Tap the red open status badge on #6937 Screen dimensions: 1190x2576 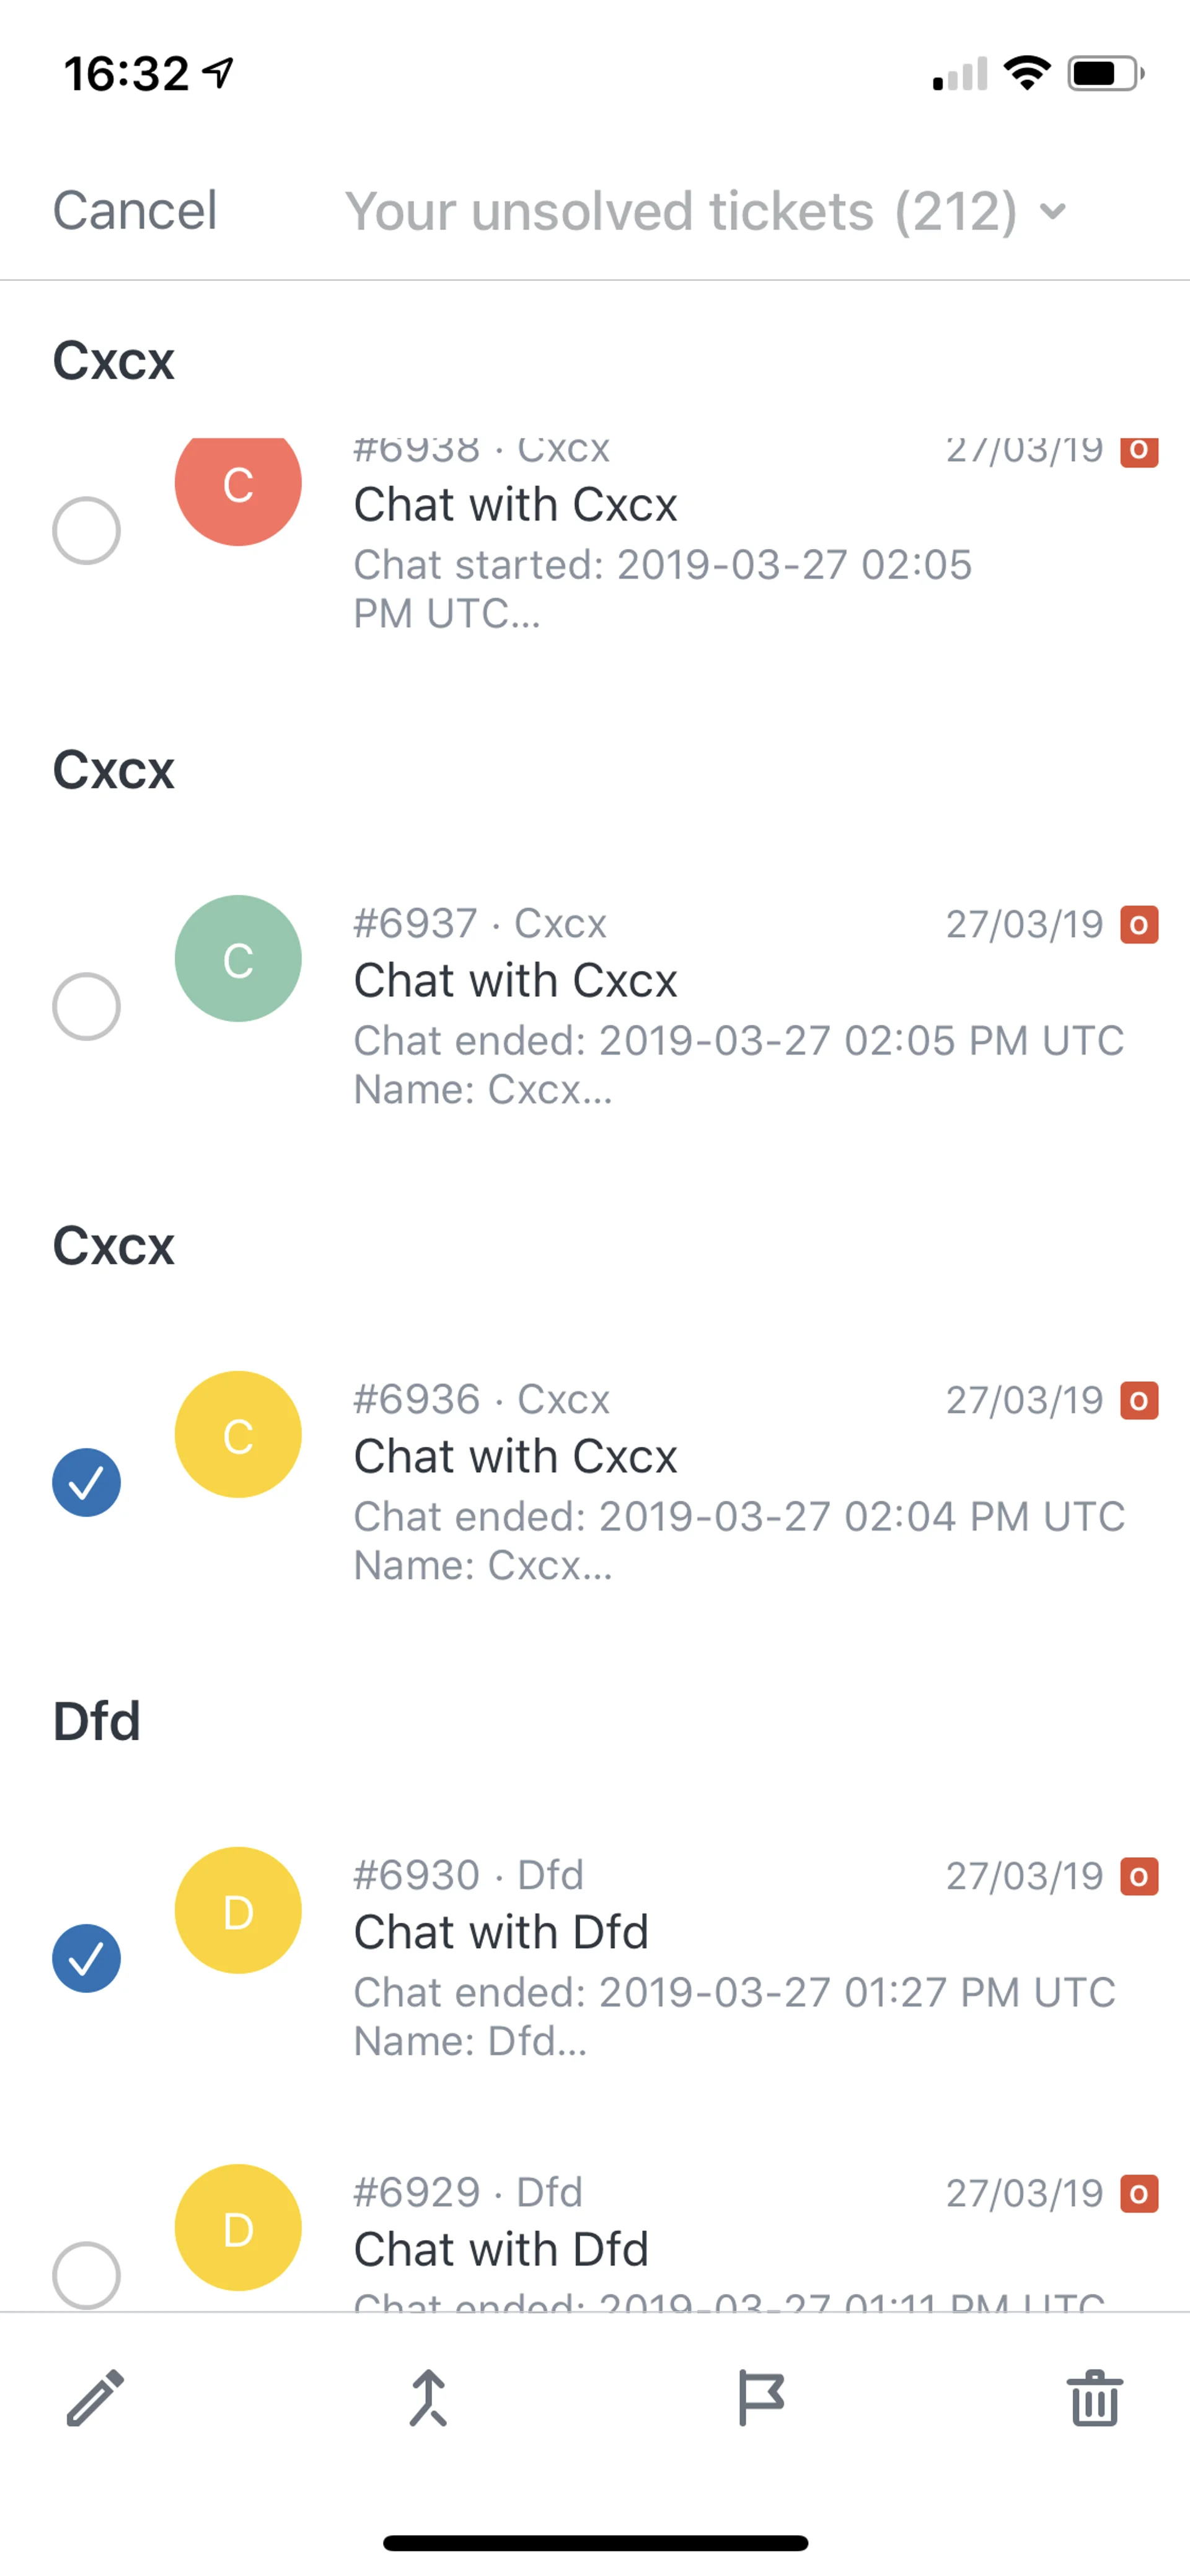[1139, 925]
